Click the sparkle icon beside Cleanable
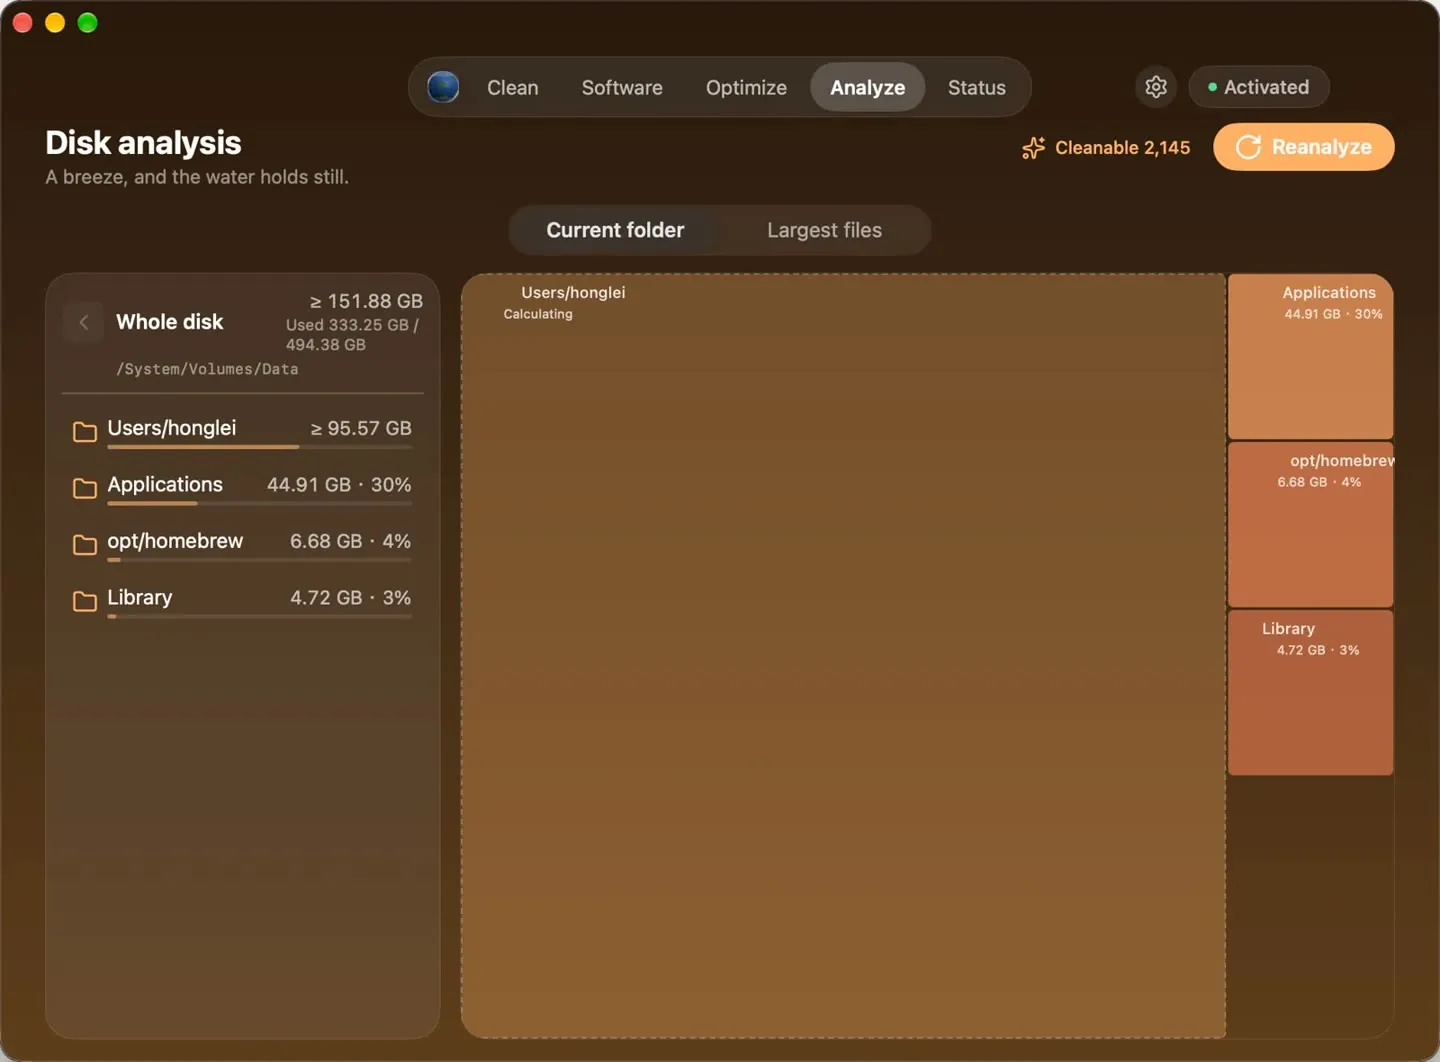 click(x=1033, y=148)
